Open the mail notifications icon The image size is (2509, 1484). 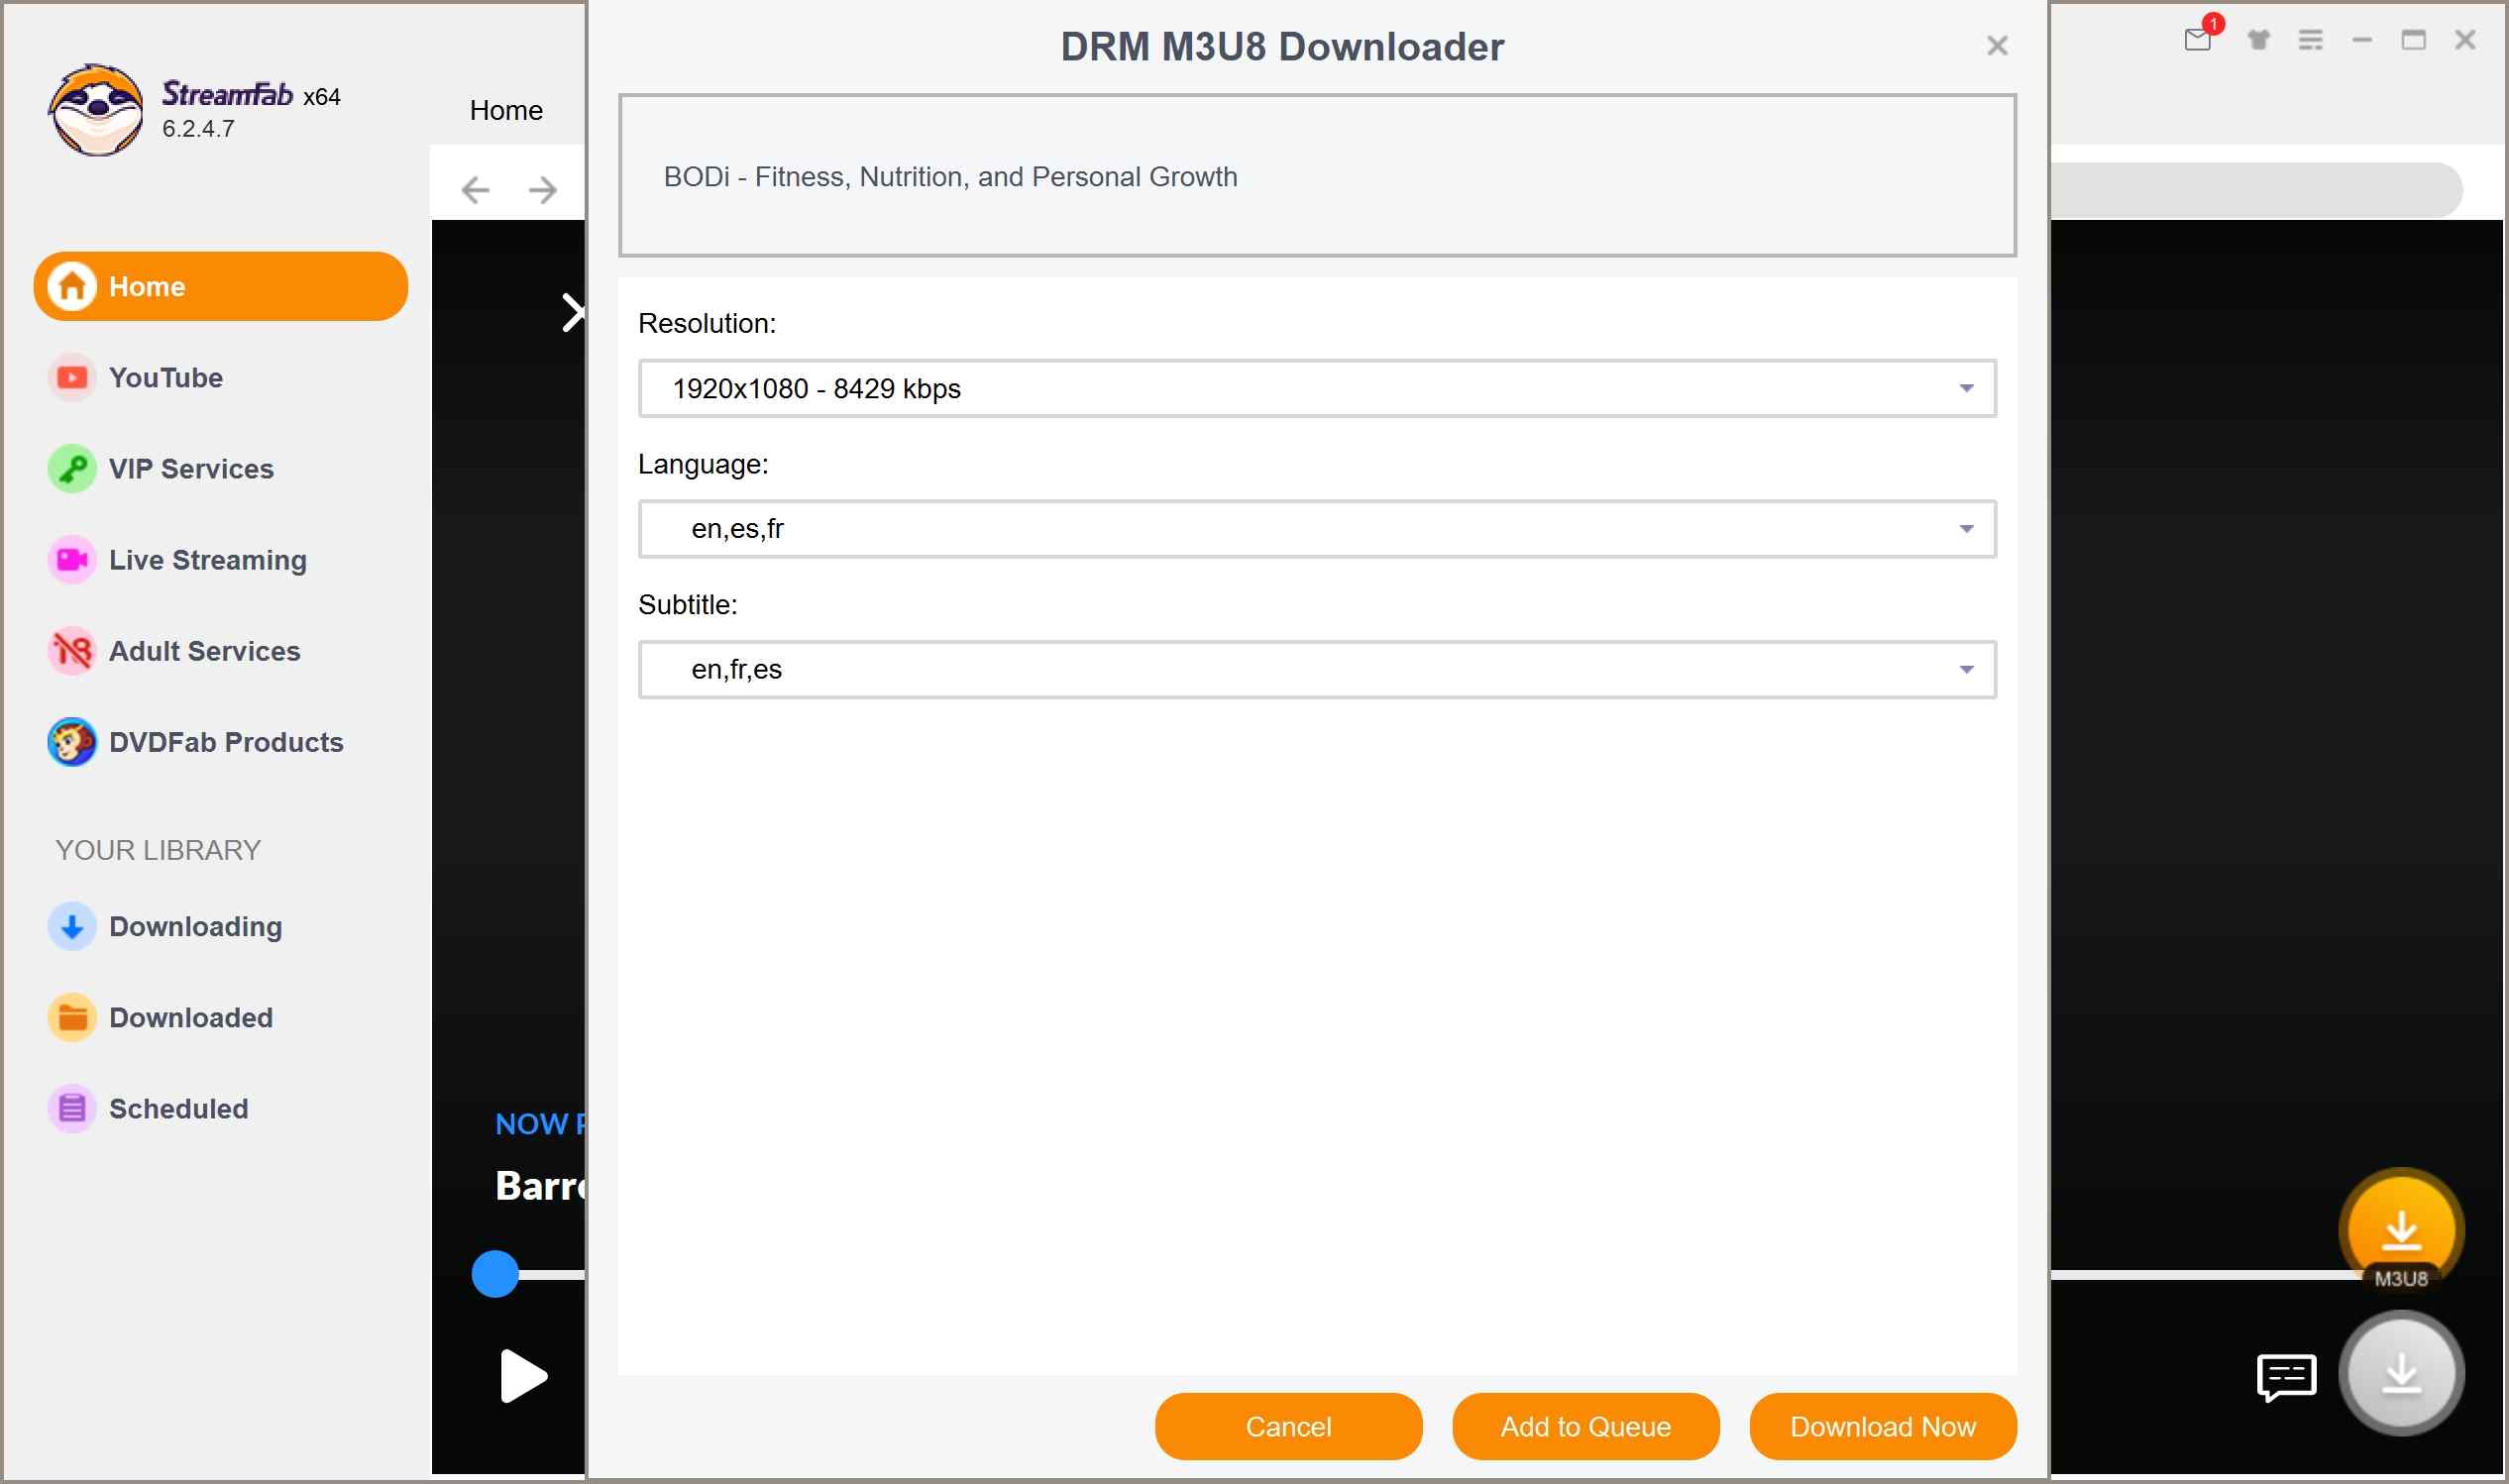[2198, 39]
